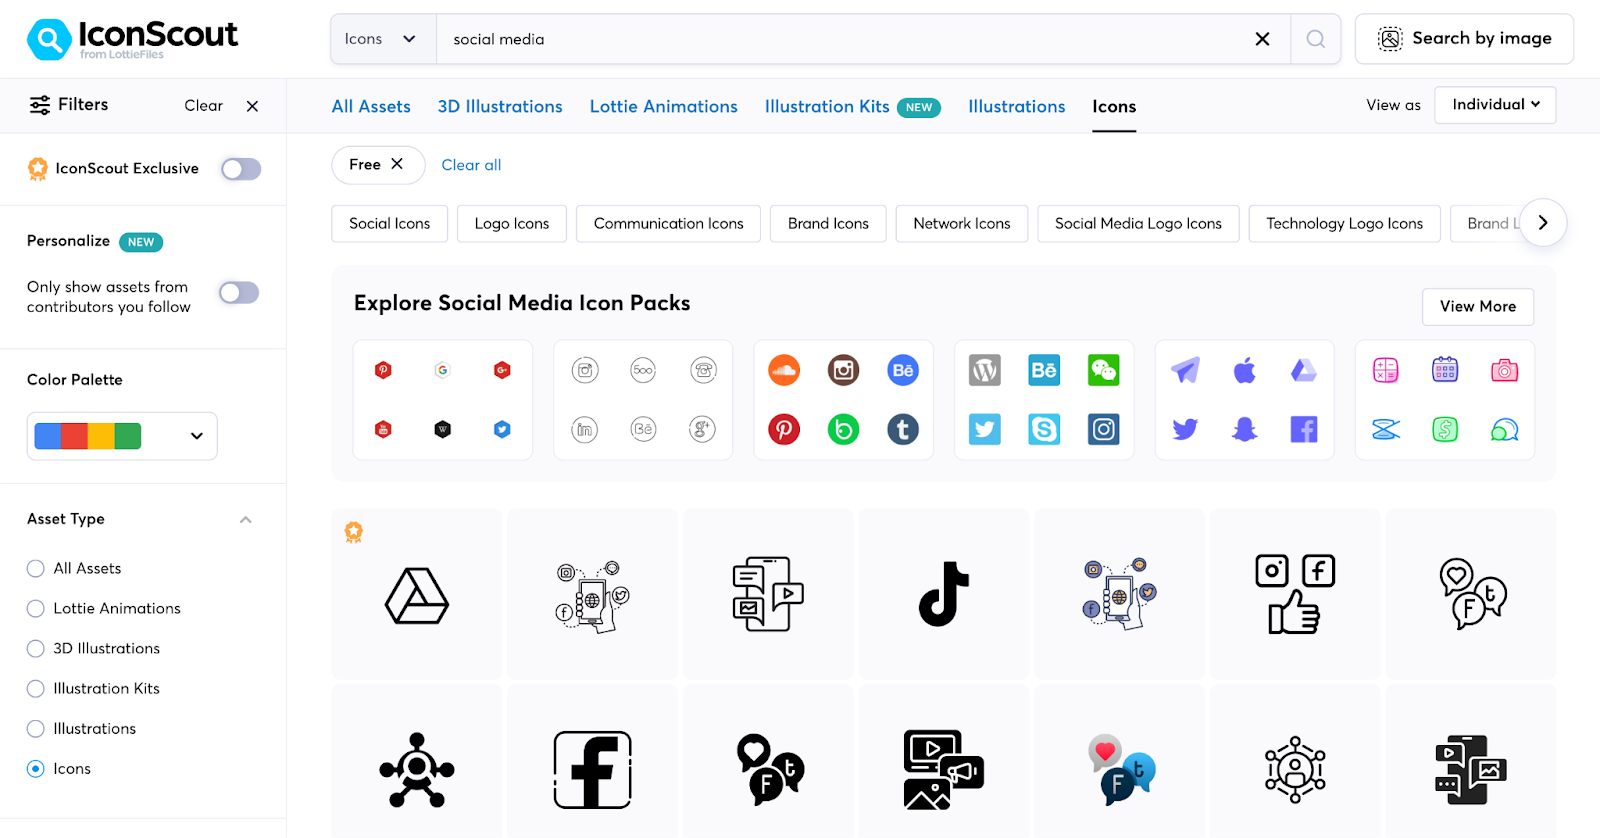The image size is (1600, 838).
Task: Select the WeChat green icon
Action: [1103, 370]
